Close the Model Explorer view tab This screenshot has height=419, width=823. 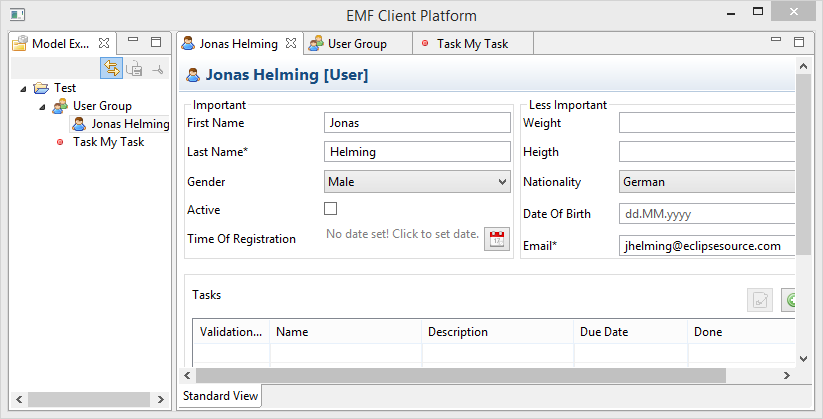click(104, 43)
